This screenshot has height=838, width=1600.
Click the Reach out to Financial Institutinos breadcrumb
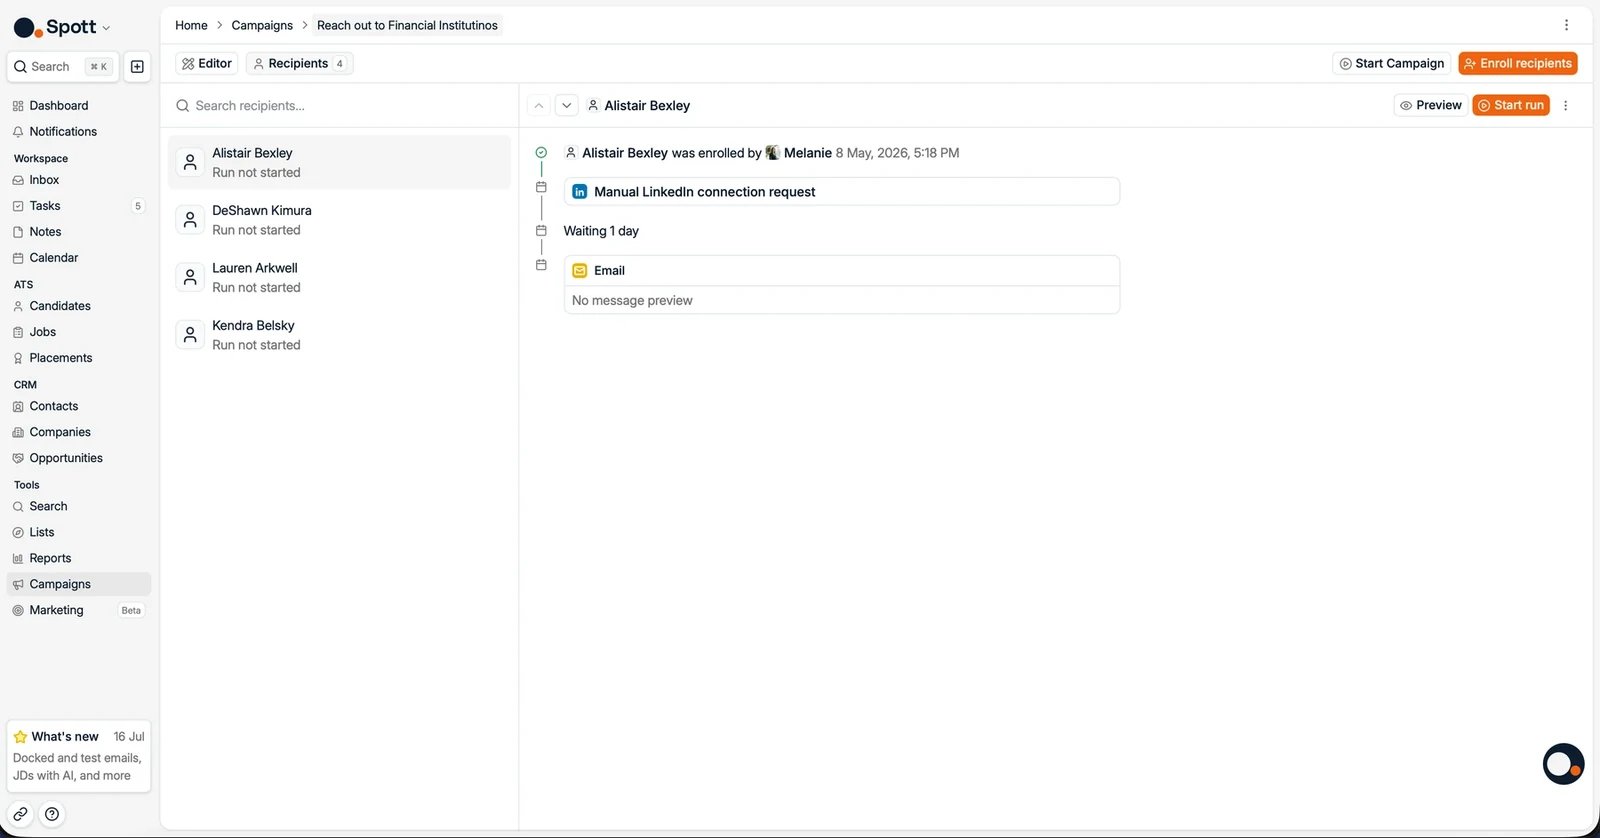[407, 25]
